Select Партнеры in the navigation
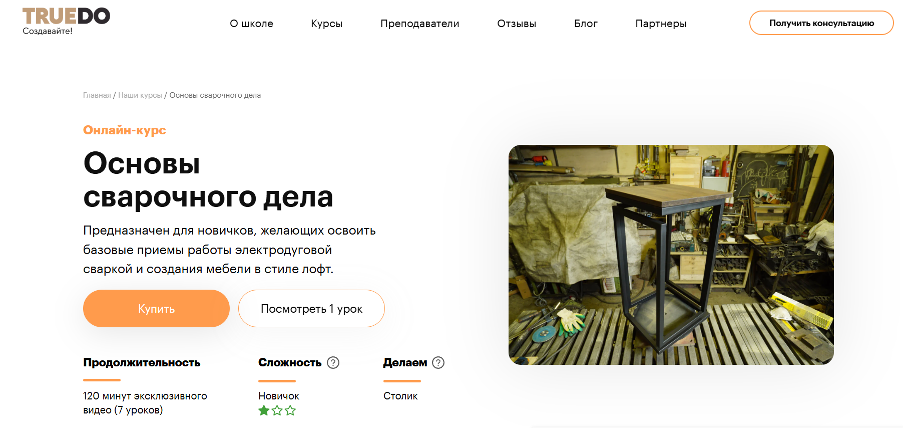904x428 pixels. click(x=660, y=23)
